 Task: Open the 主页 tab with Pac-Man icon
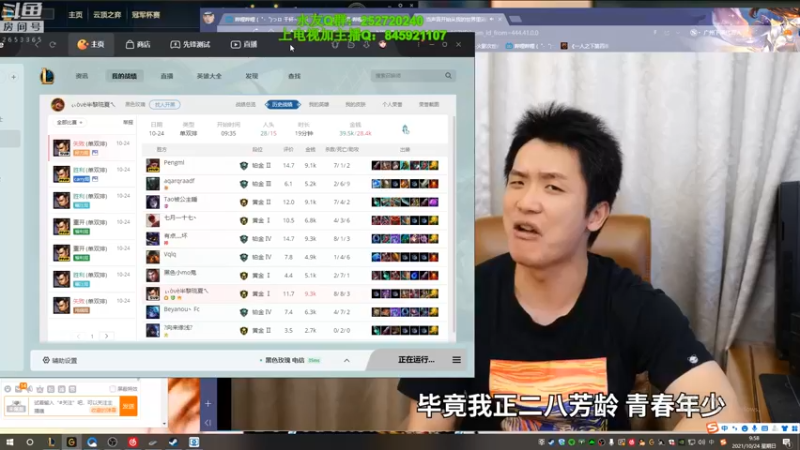(91, 44)
